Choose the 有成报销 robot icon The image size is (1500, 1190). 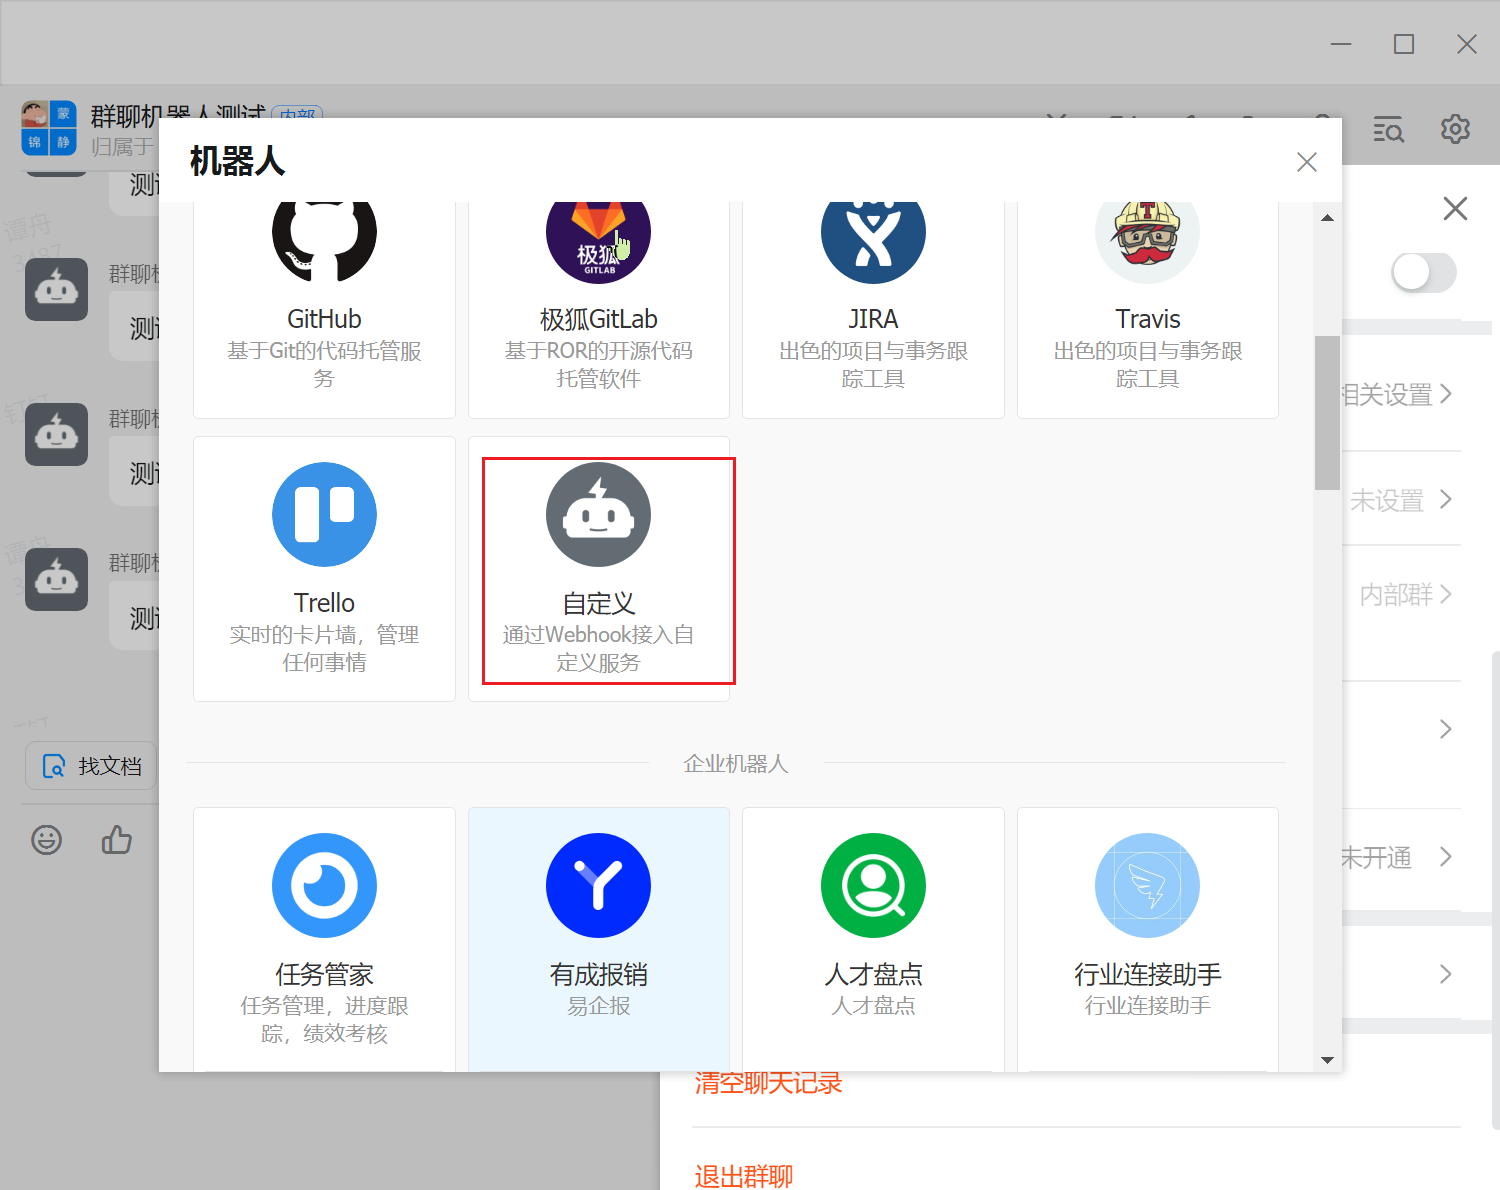[598, 885]
